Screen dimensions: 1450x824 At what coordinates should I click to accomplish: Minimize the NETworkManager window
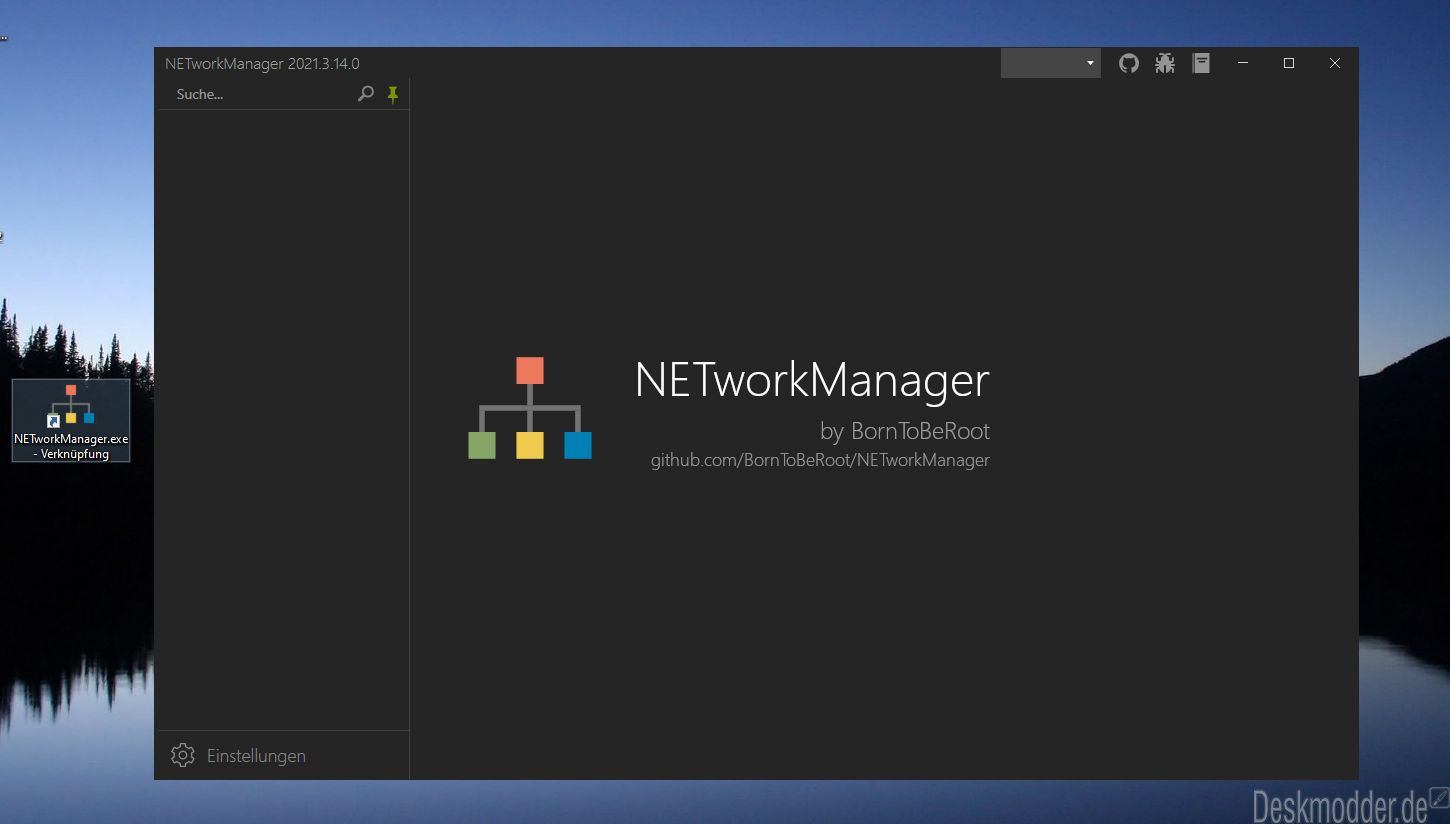click(1243, 63)
